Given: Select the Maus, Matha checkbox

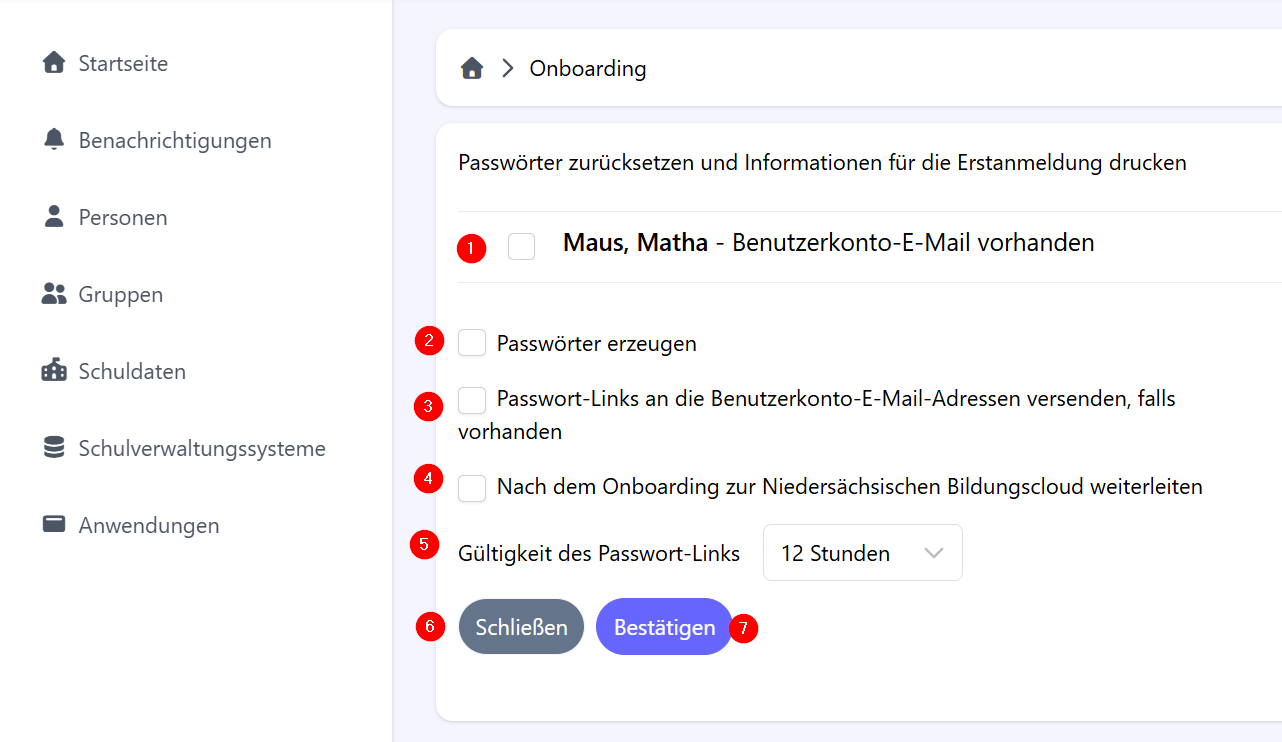Looking at the screenshot, I should (521, 246).
